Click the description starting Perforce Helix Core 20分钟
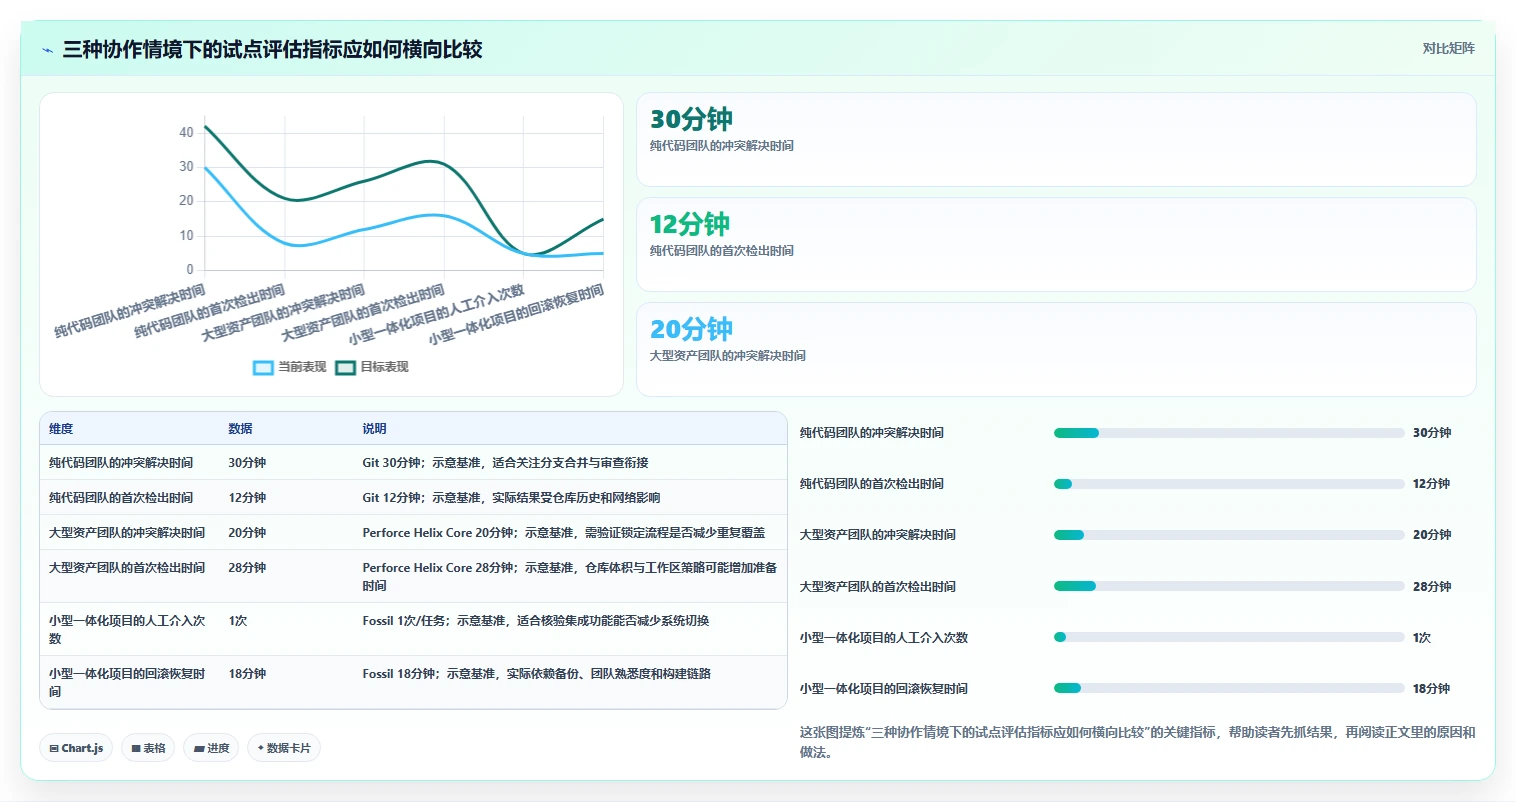Screen dimensions: 1516x802 point(563,533)
